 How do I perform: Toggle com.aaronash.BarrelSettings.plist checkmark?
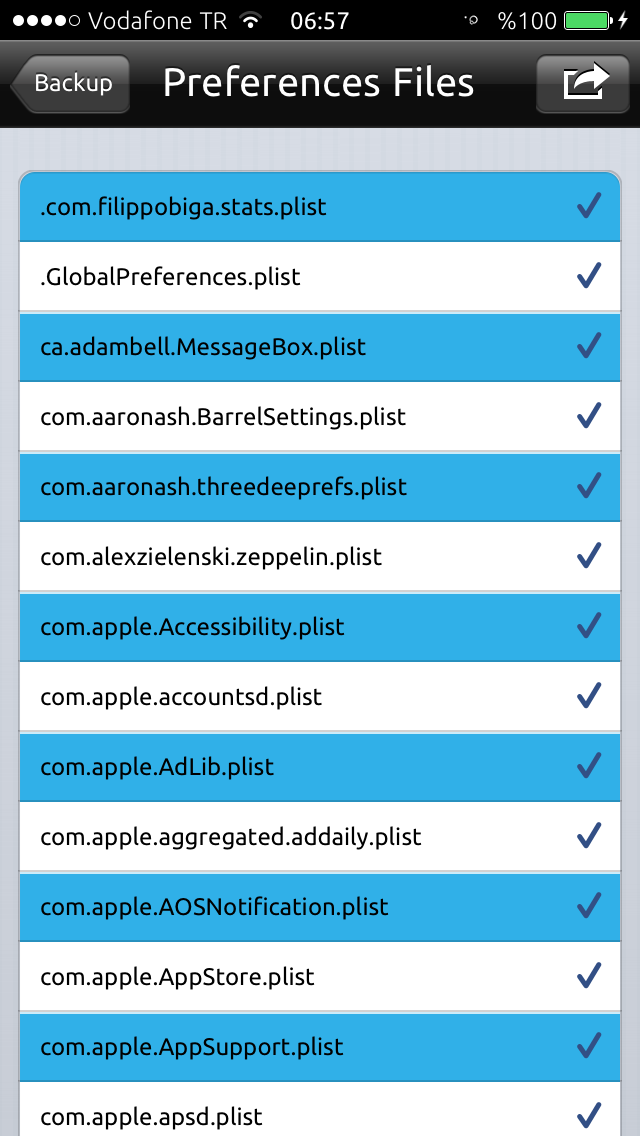click(589, 417)
